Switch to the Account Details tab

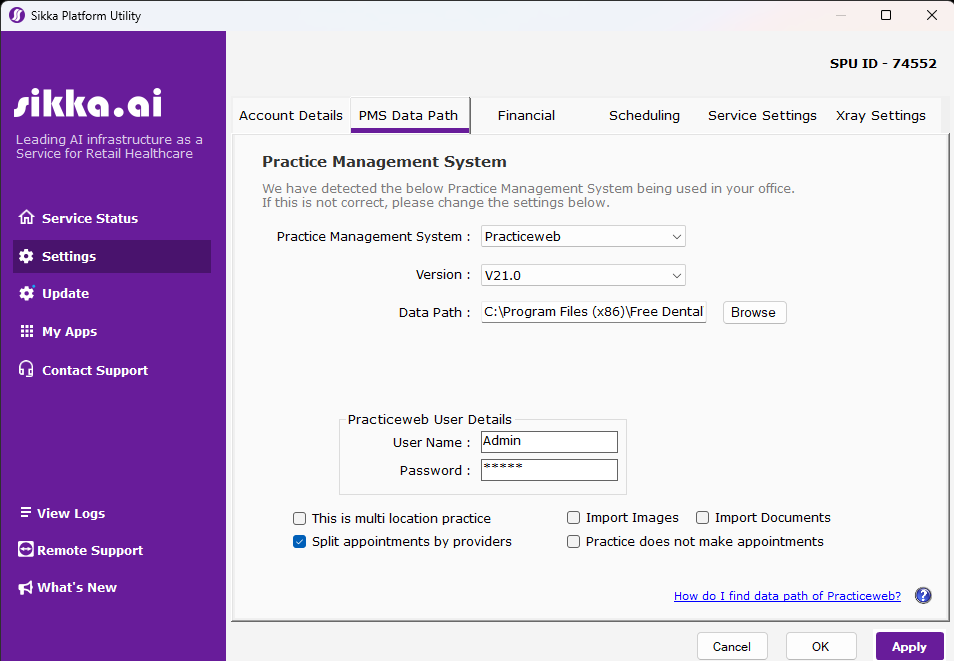coord(291,116)
